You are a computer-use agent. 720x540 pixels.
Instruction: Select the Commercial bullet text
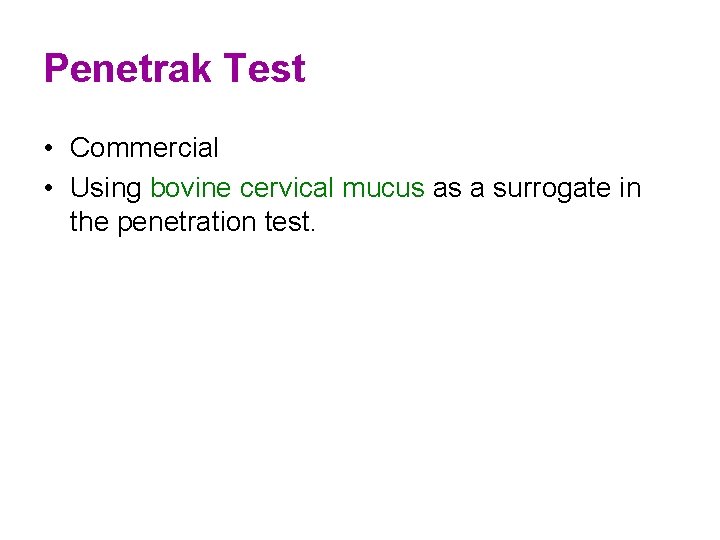(x=144, y=148)
